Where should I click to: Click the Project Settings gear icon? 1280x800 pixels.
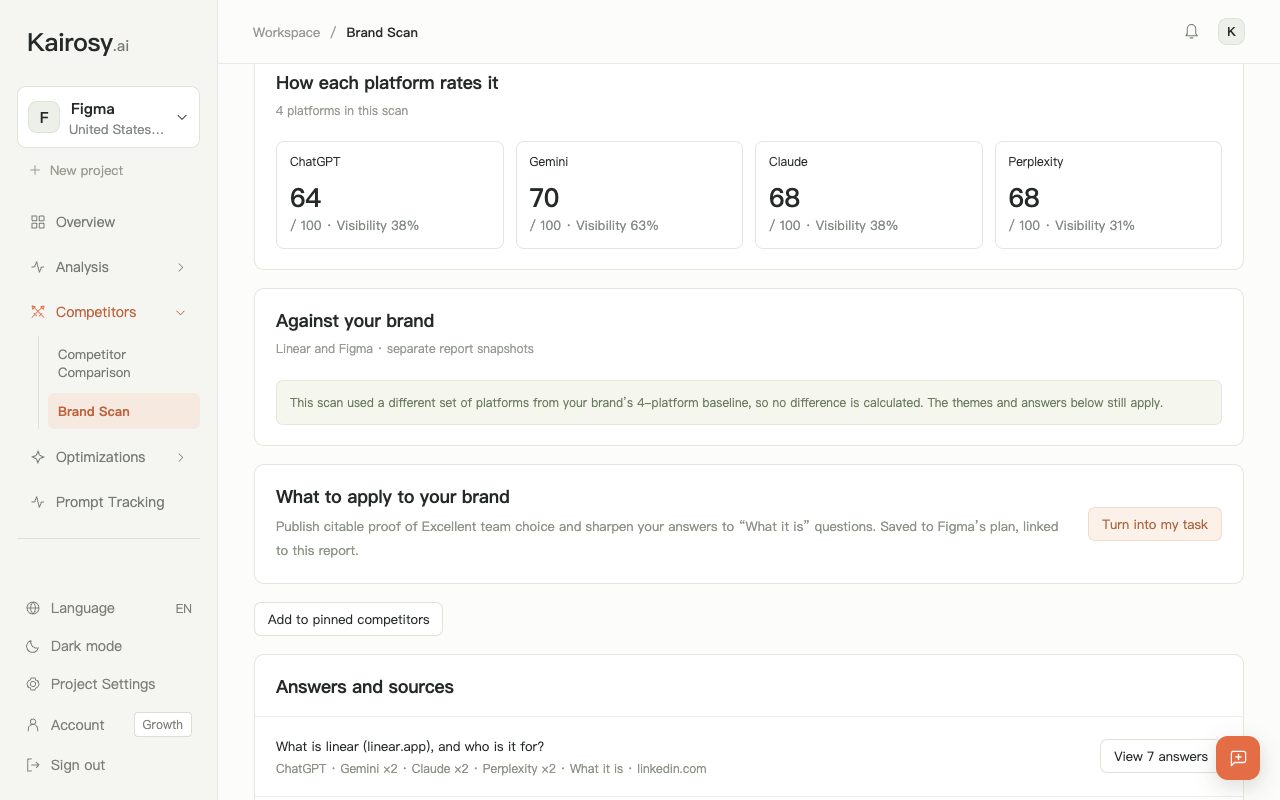pos(33,684)
